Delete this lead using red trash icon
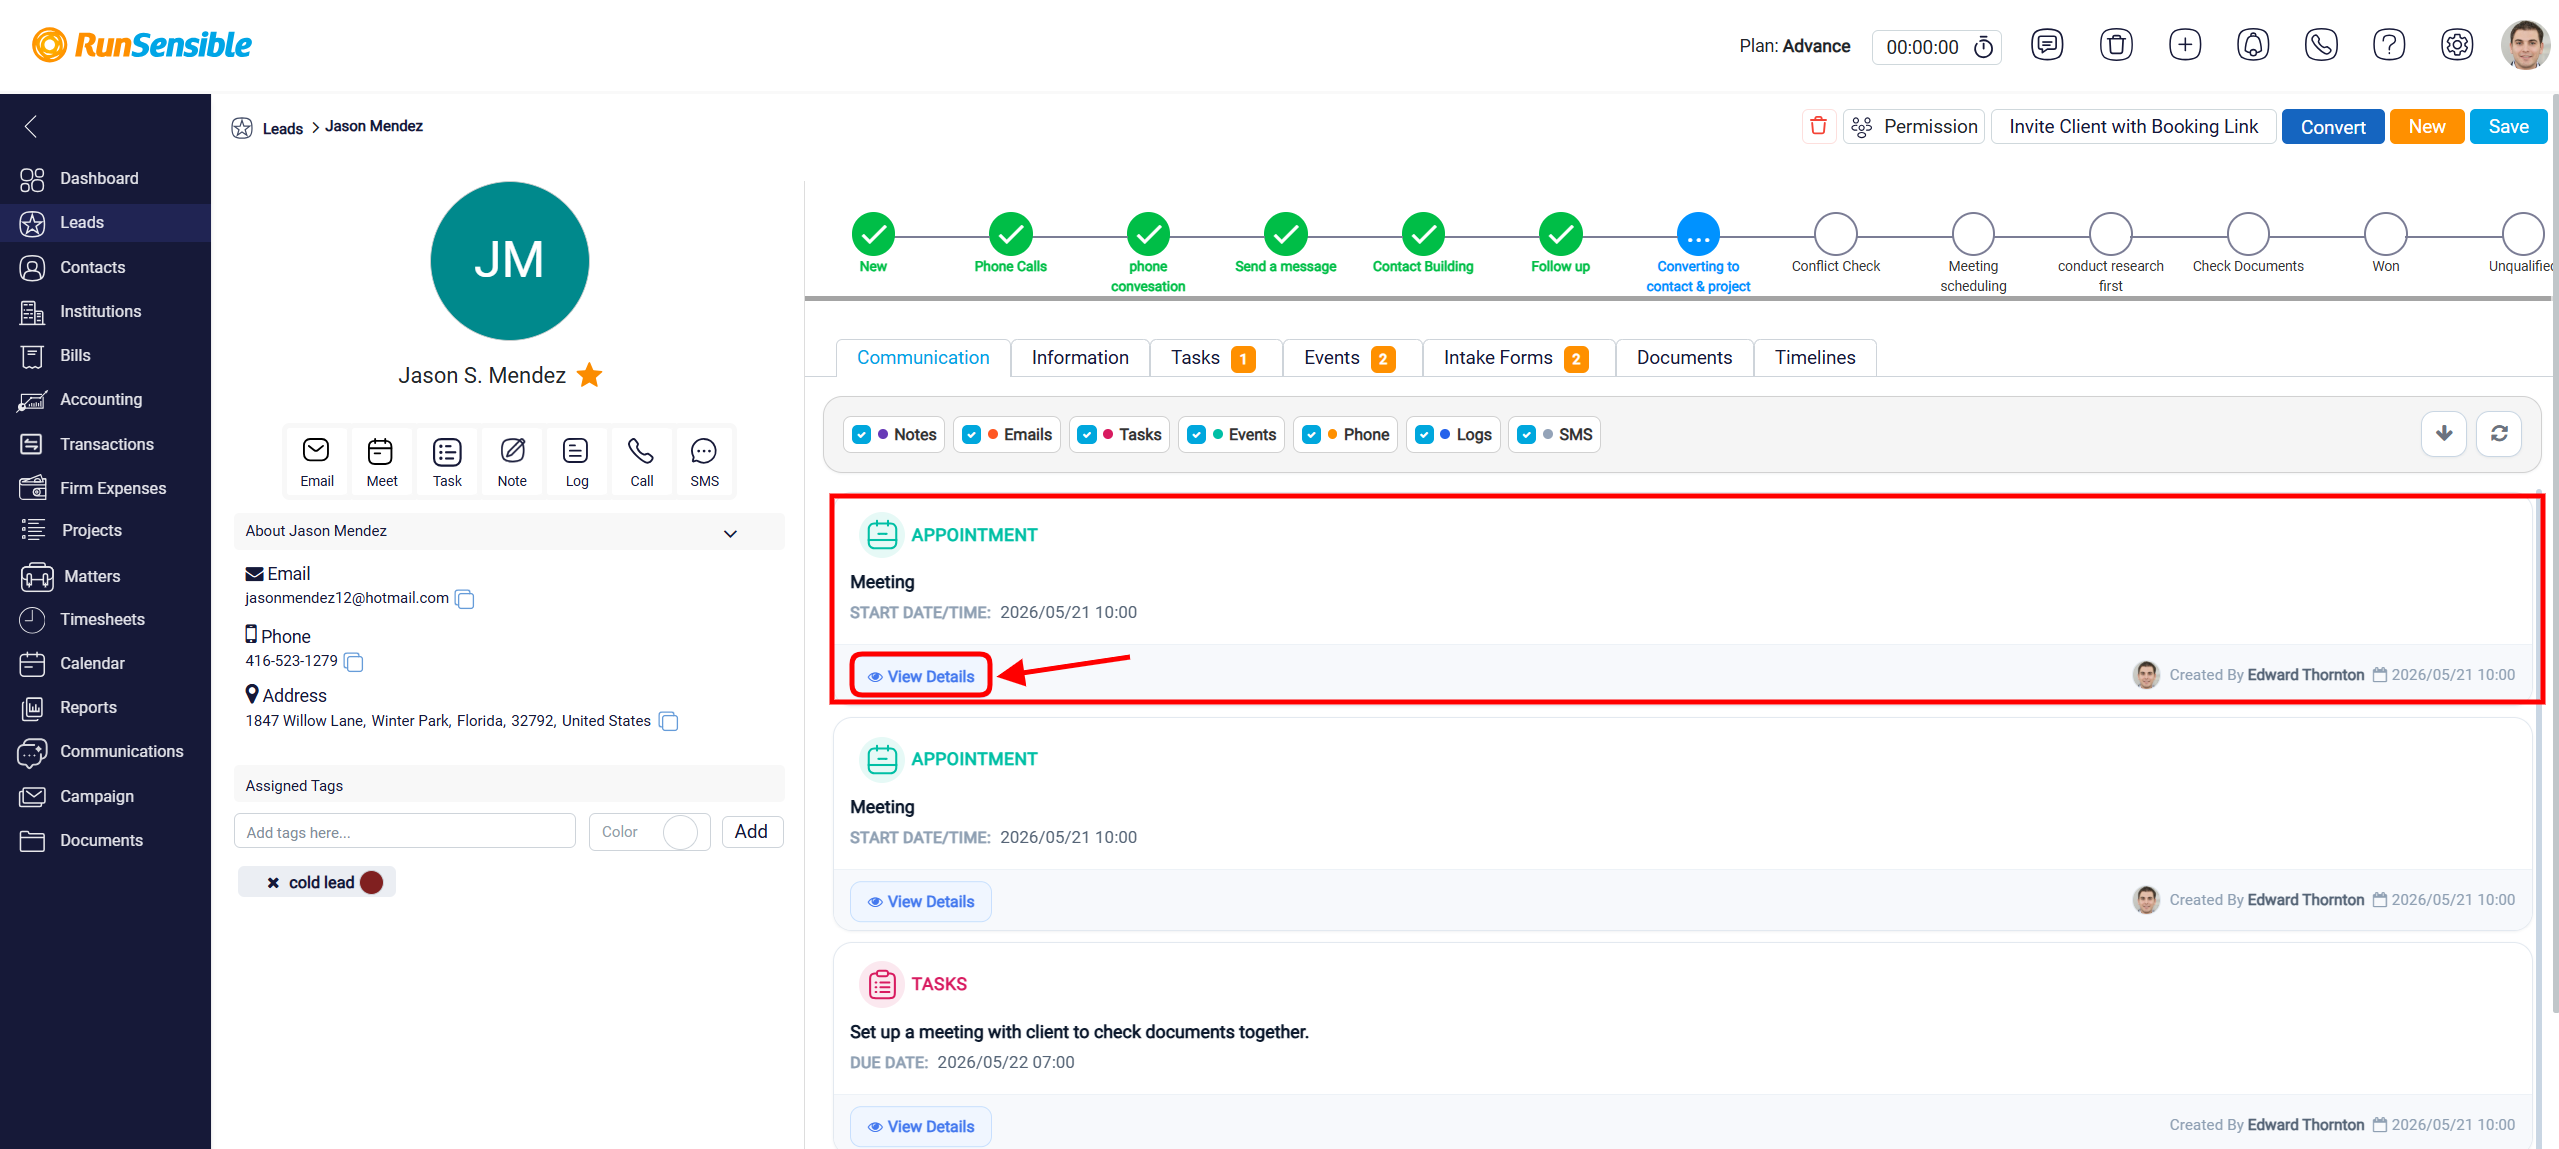The height and width of the screenshot is (1149, 2559). click(1818, 126)
